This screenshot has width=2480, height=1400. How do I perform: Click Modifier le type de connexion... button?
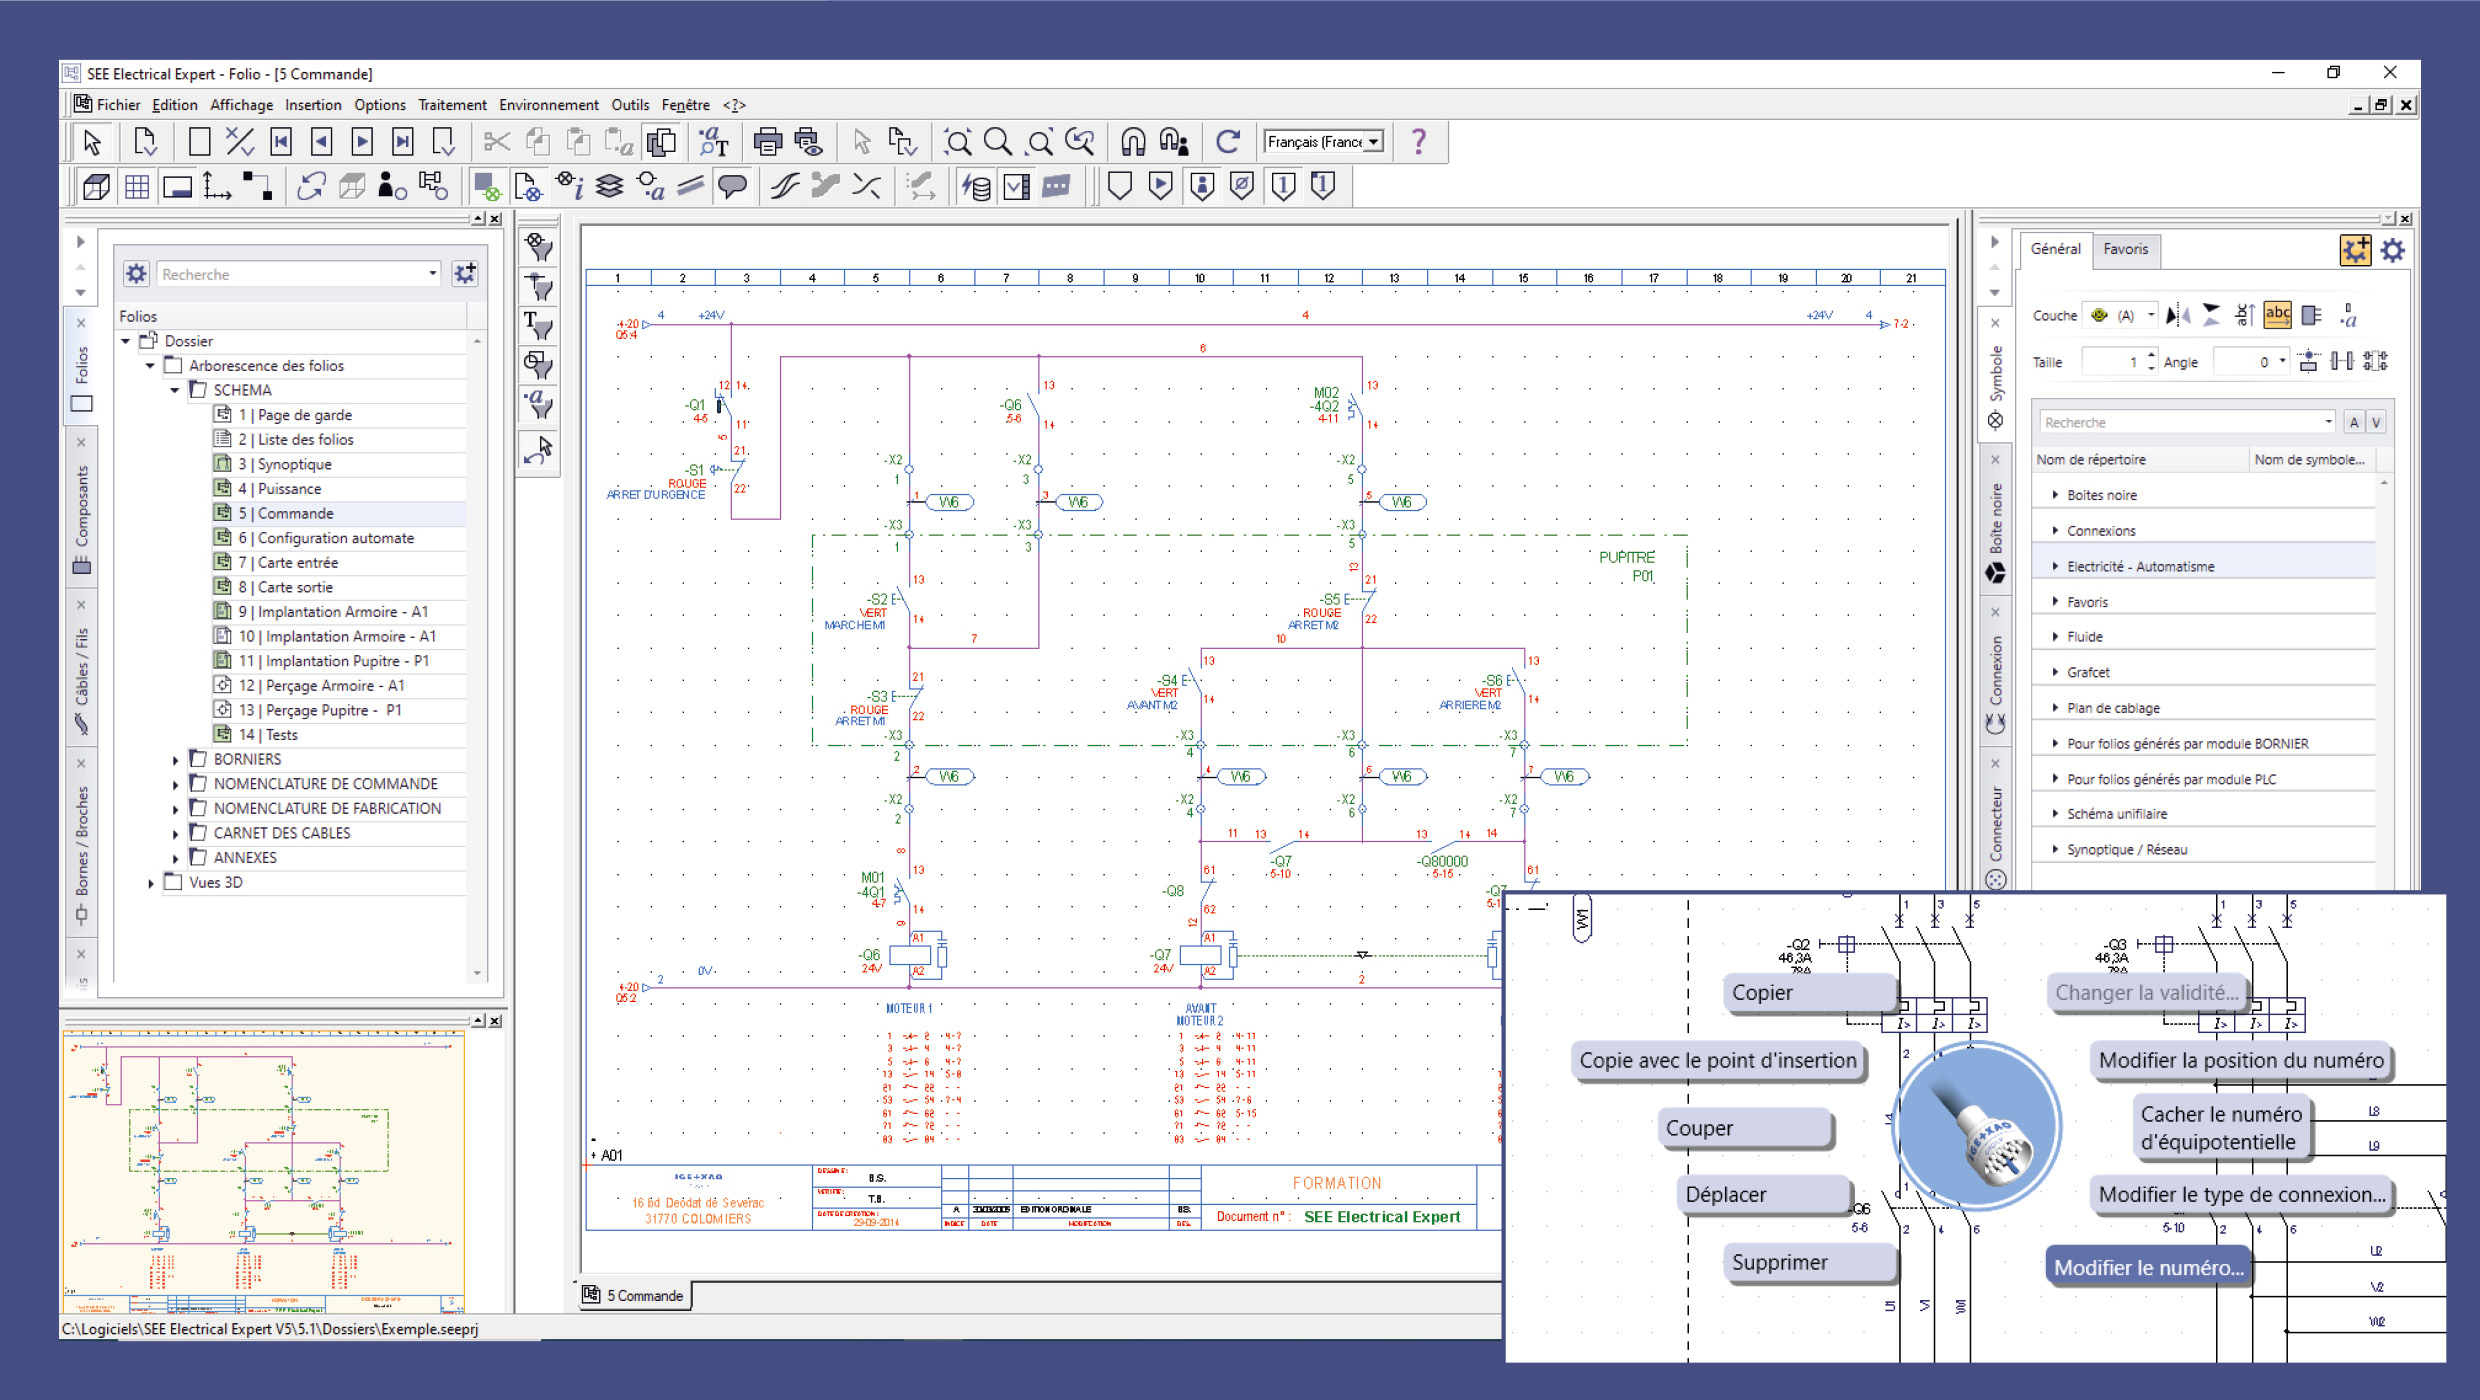tap(2241, 1194)
